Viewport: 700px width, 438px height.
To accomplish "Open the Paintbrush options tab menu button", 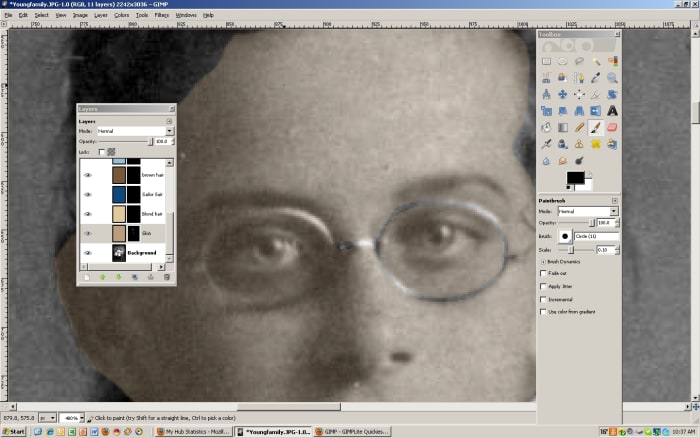I will click(x=615, y=201).
